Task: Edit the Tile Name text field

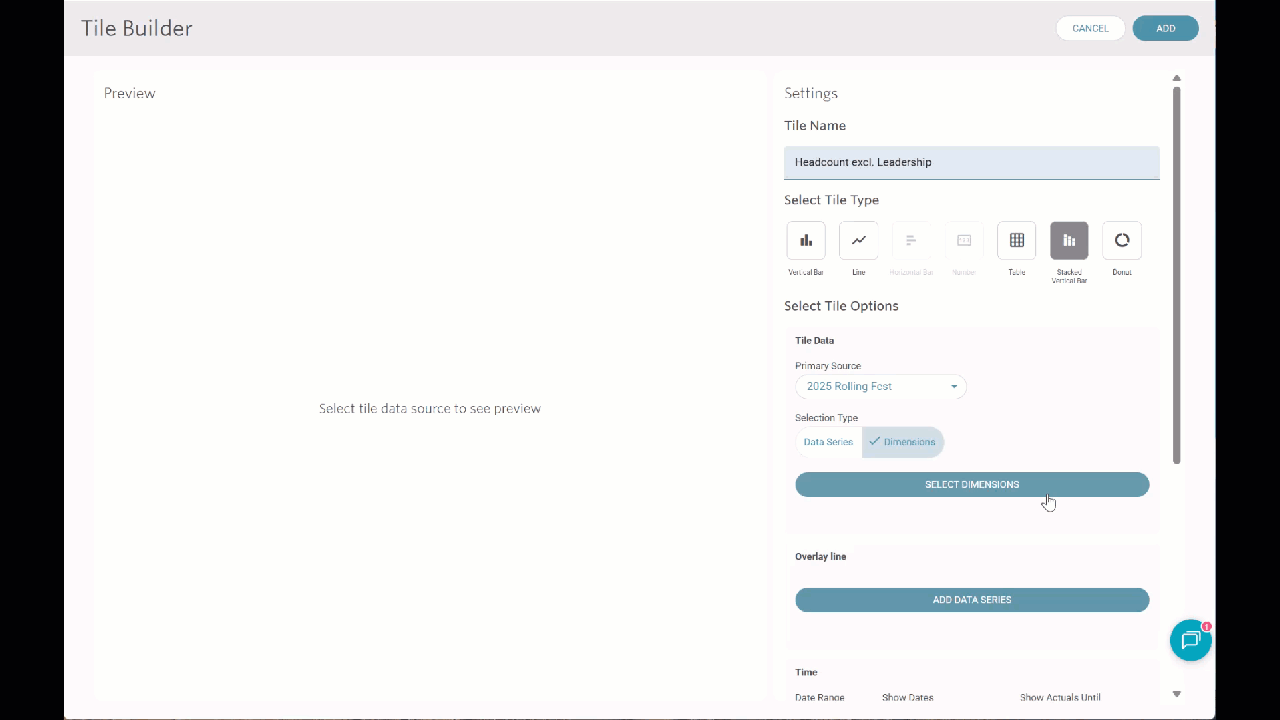Action: tap(971, 162)
